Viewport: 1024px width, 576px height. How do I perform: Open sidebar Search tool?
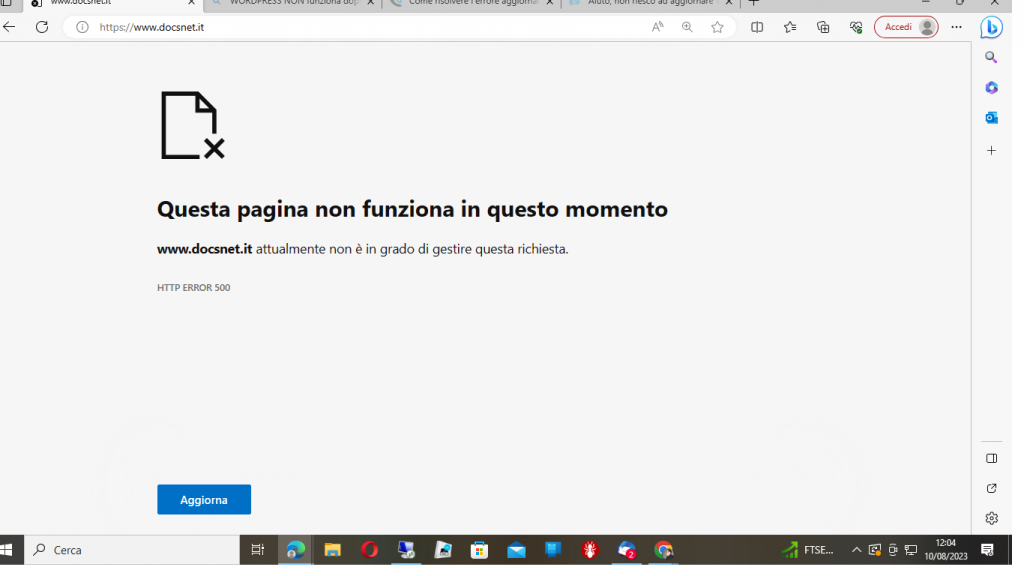991,57
